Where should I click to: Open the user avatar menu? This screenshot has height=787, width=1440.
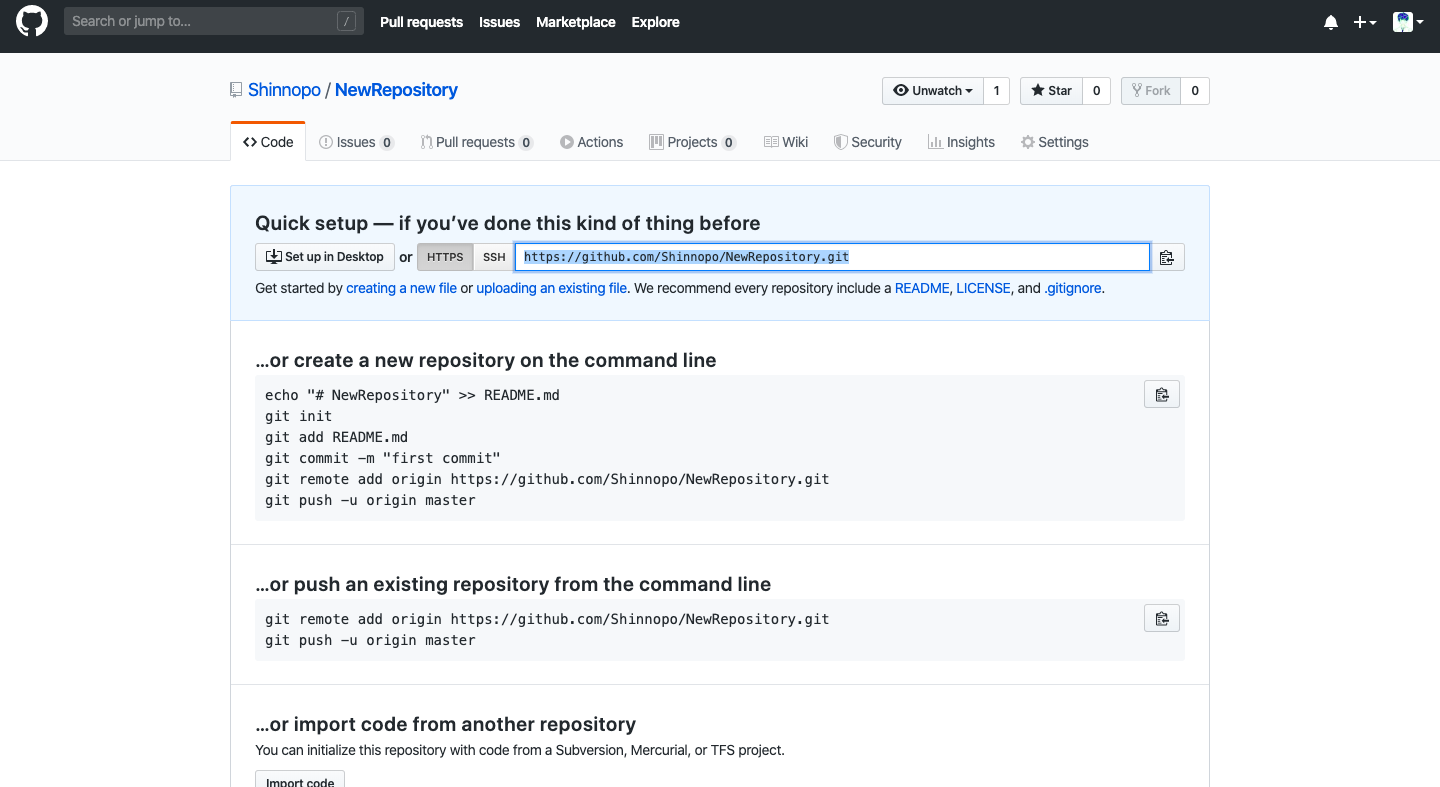1407,22
